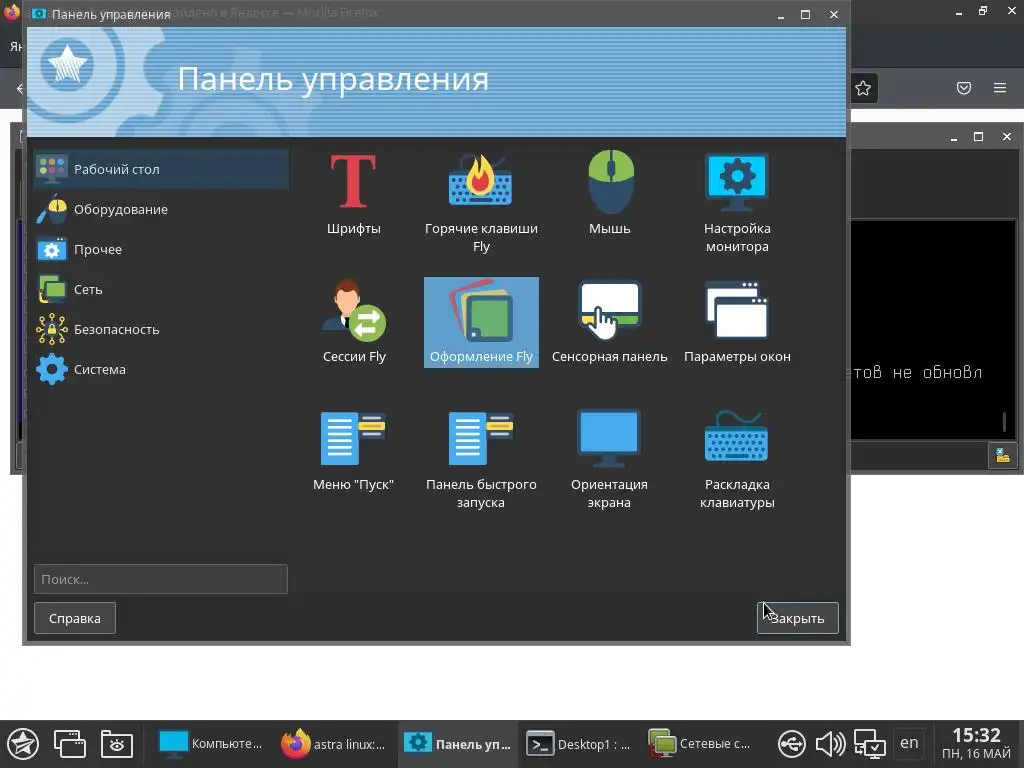The height and width of the screenshot is (768, 1024).
Task: Open Параметры окон window settings
Action: tap(737, 322)
